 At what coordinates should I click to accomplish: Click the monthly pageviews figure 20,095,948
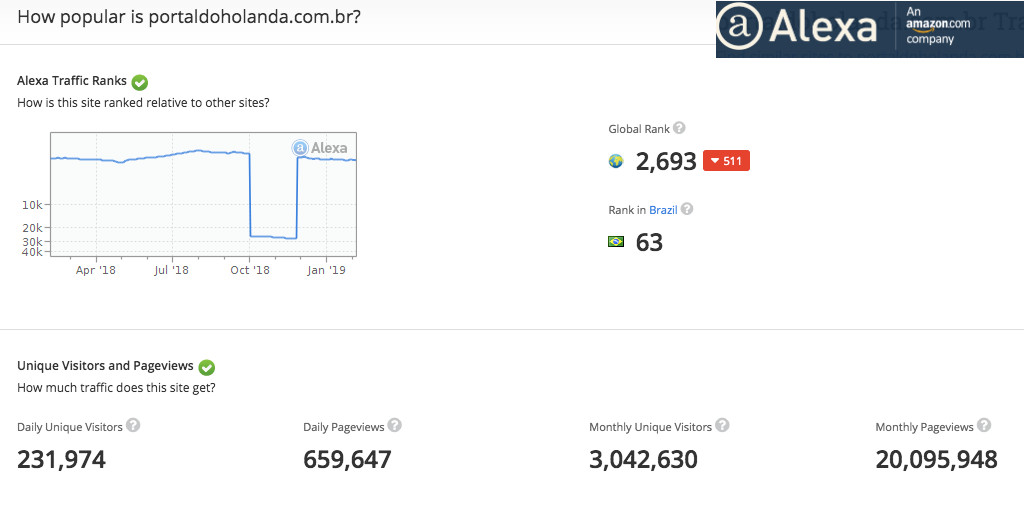(936, 460)
